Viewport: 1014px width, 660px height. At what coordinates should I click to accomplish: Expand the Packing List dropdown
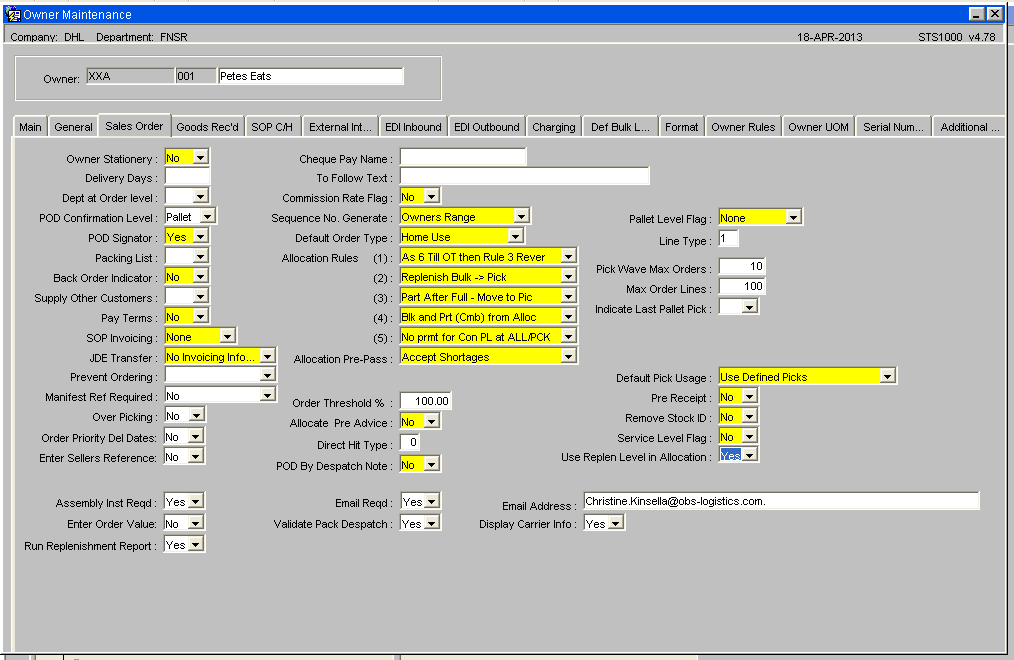[200, 257]
